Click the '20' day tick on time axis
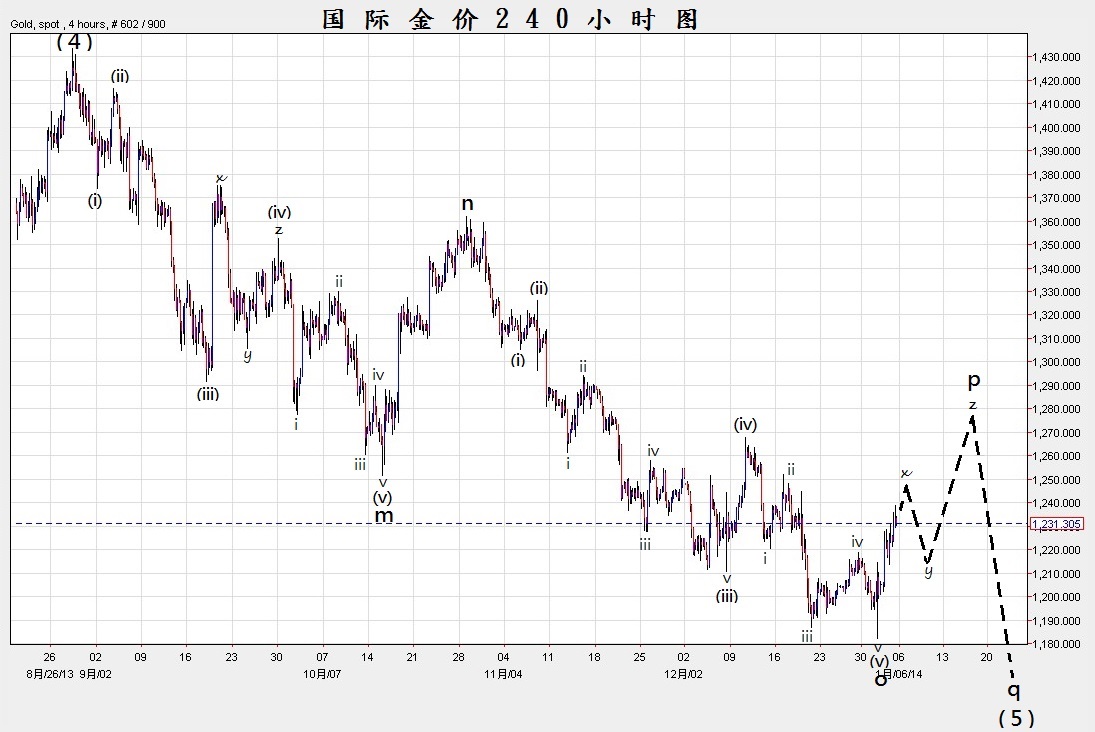 click(x=987, y=657)
